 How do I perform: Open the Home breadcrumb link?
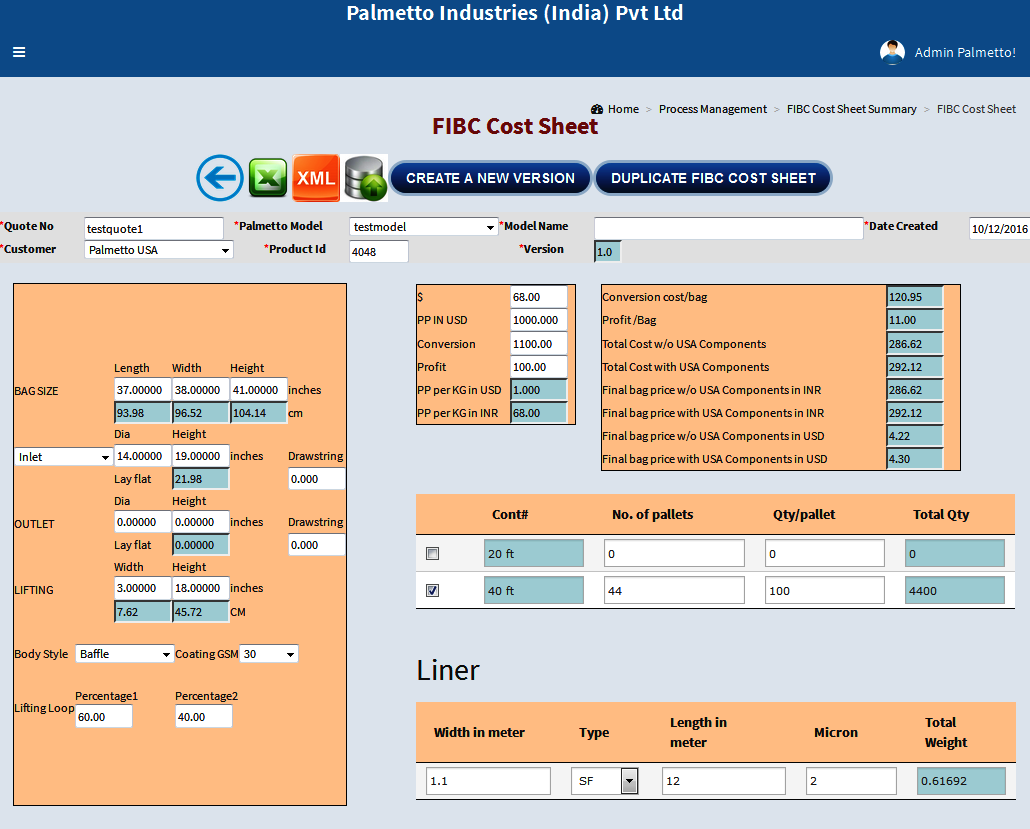pyautogui.click(x=623, y=109)
